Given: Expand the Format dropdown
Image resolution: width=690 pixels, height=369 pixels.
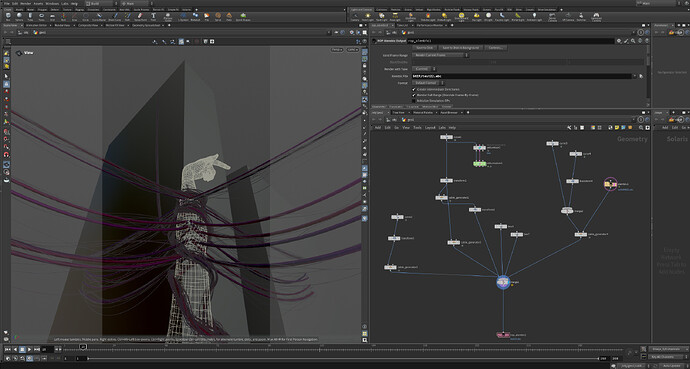Looking at the screenshot, I should click(427, 83).
